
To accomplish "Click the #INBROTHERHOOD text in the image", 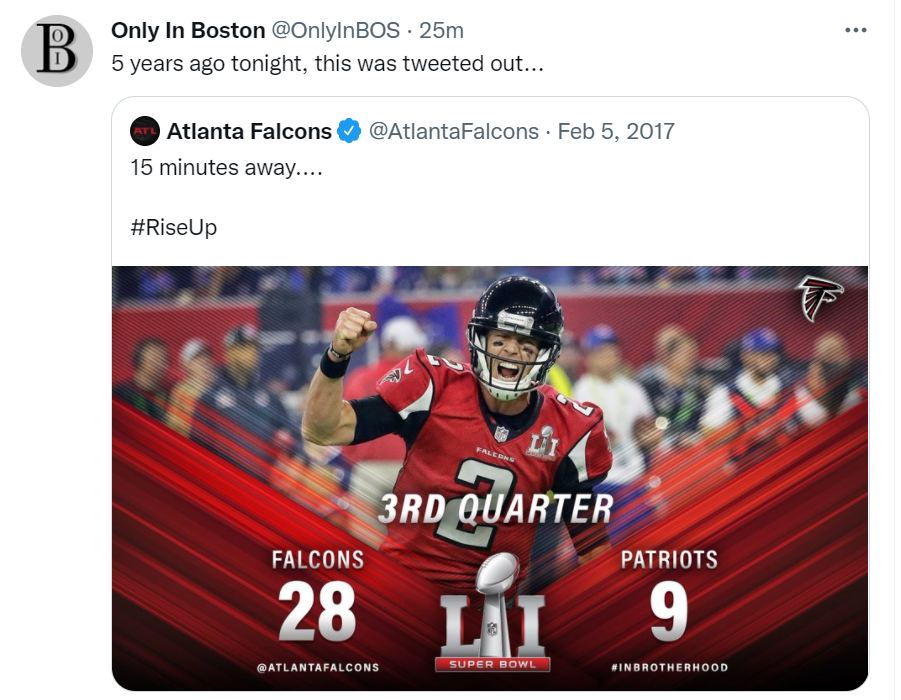I will click(x=669, y=667).
